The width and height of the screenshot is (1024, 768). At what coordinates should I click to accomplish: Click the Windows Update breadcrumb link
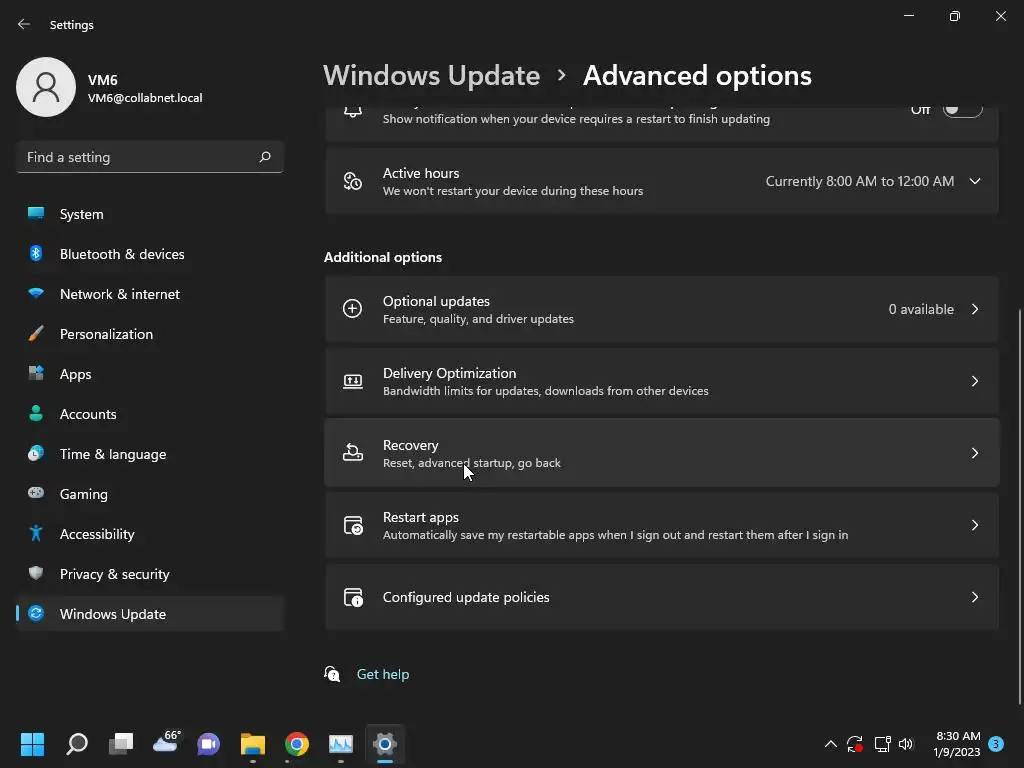432,76
